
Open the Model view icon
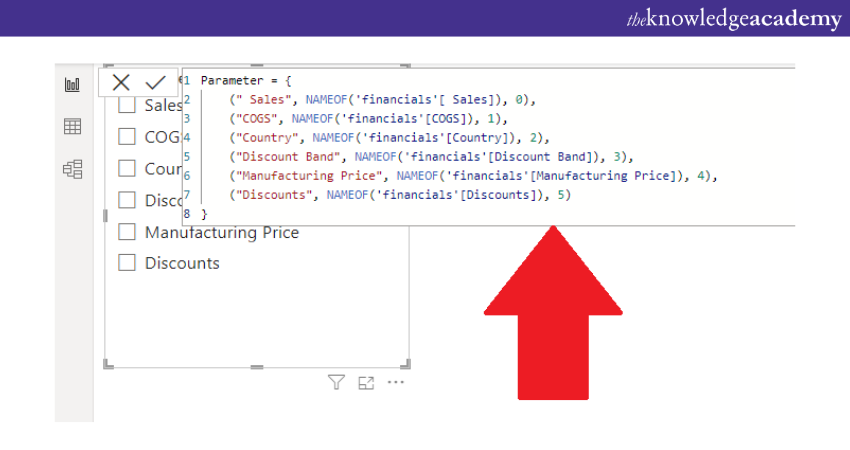click(x=72, y=169)
